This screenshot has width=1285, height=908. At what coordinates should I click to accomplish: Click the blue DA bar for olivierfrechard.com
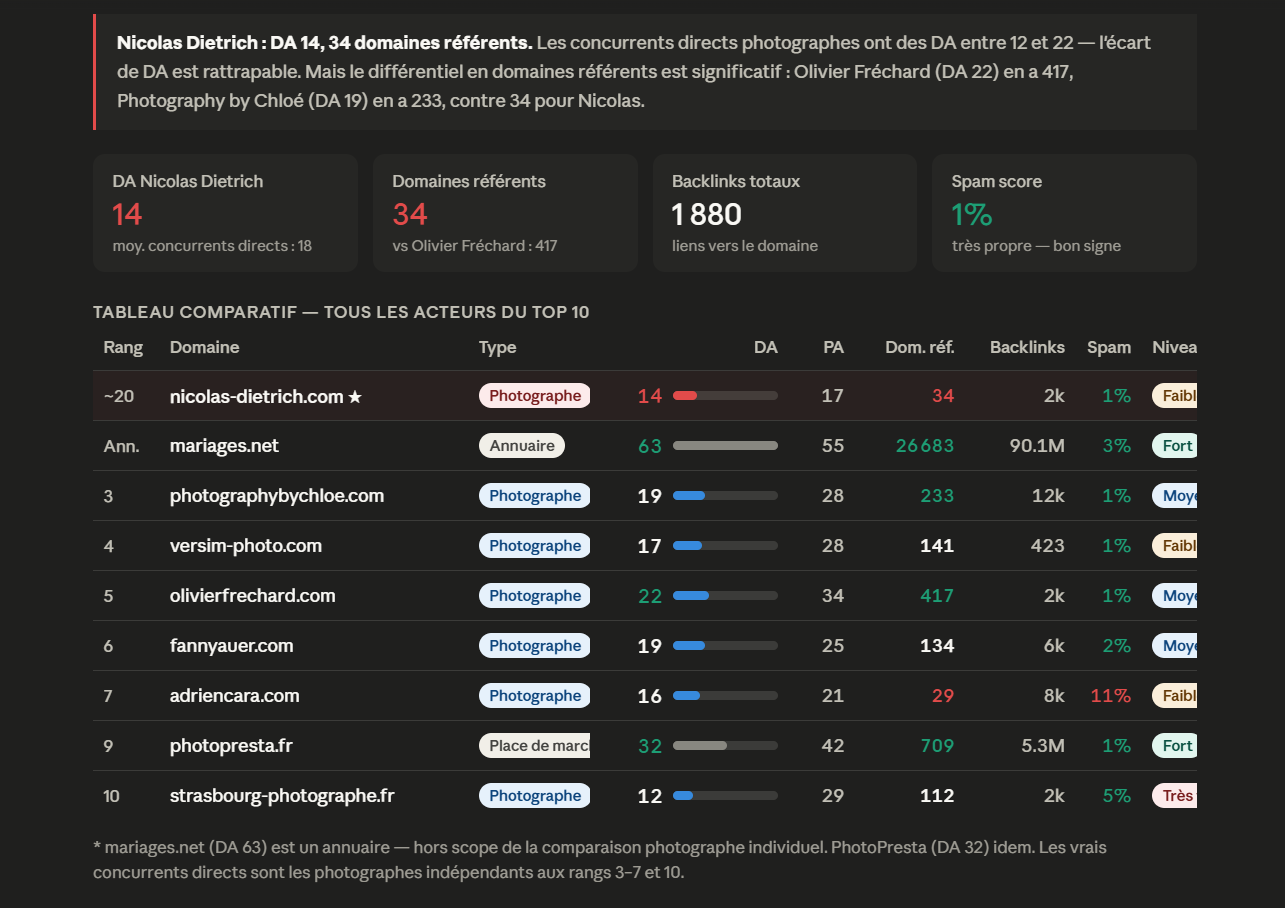tap(691, 596)
